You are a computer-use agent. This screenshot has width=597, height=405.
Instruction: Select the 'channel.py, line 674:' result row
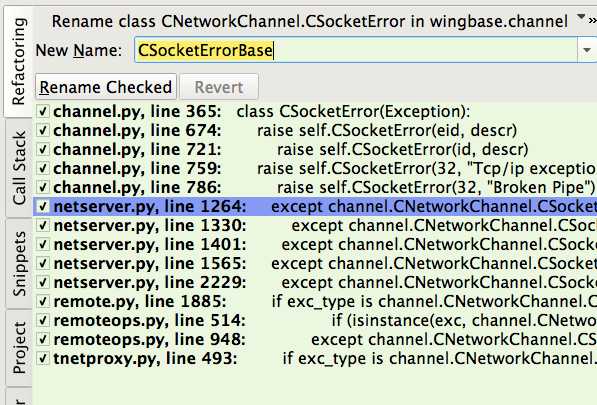[315, 131]
